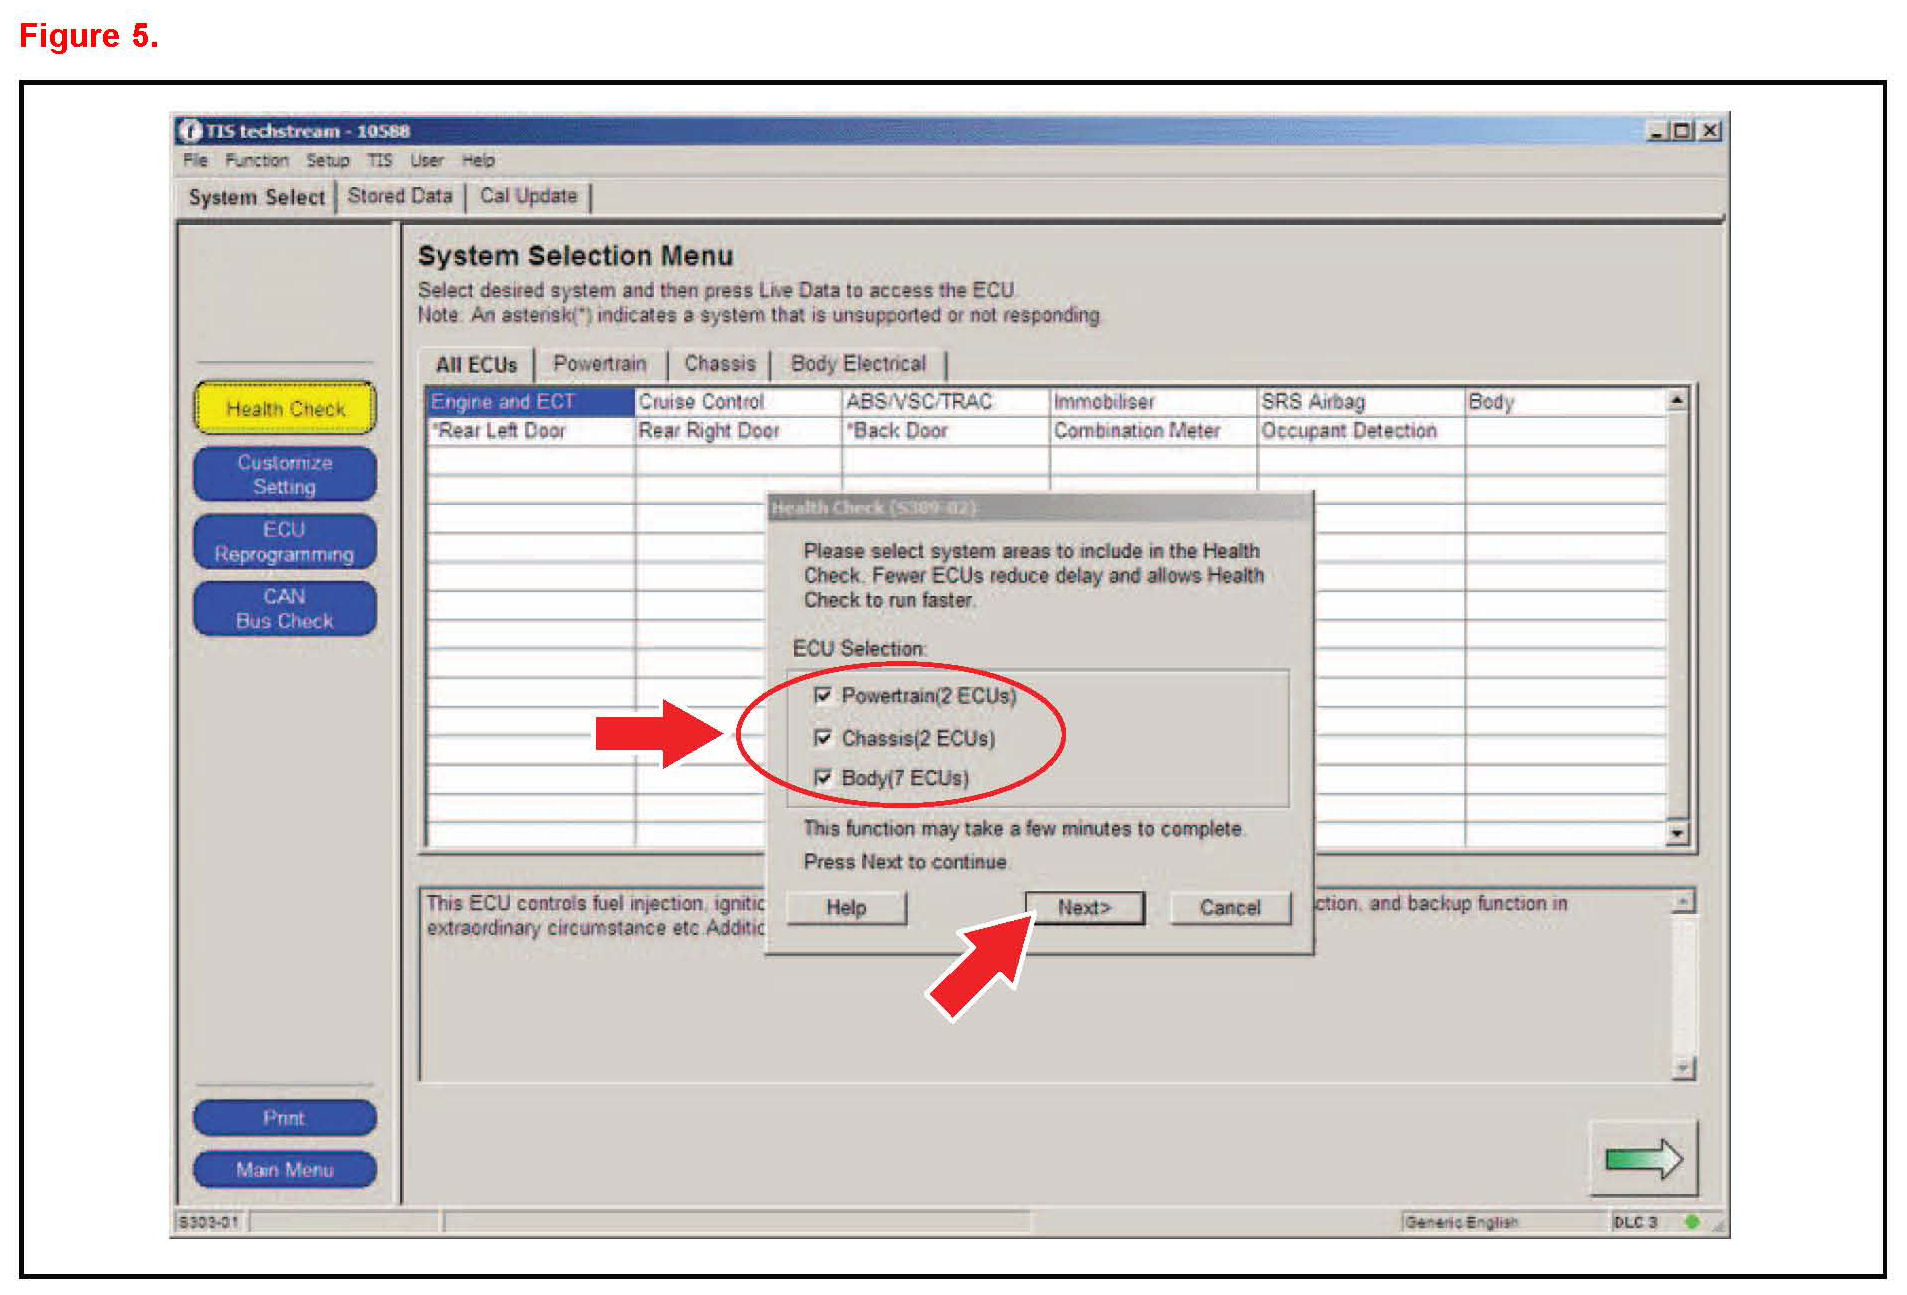Open CAN Bus Check
The height and width of the screenshot is (1295, 1907).
(285, 608)
